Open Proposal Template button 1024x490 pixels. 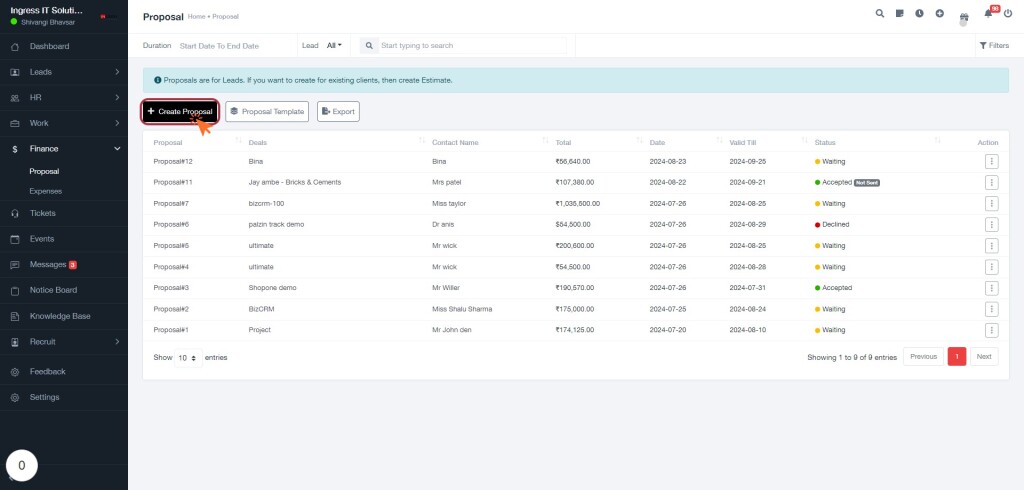click(267, 112)
